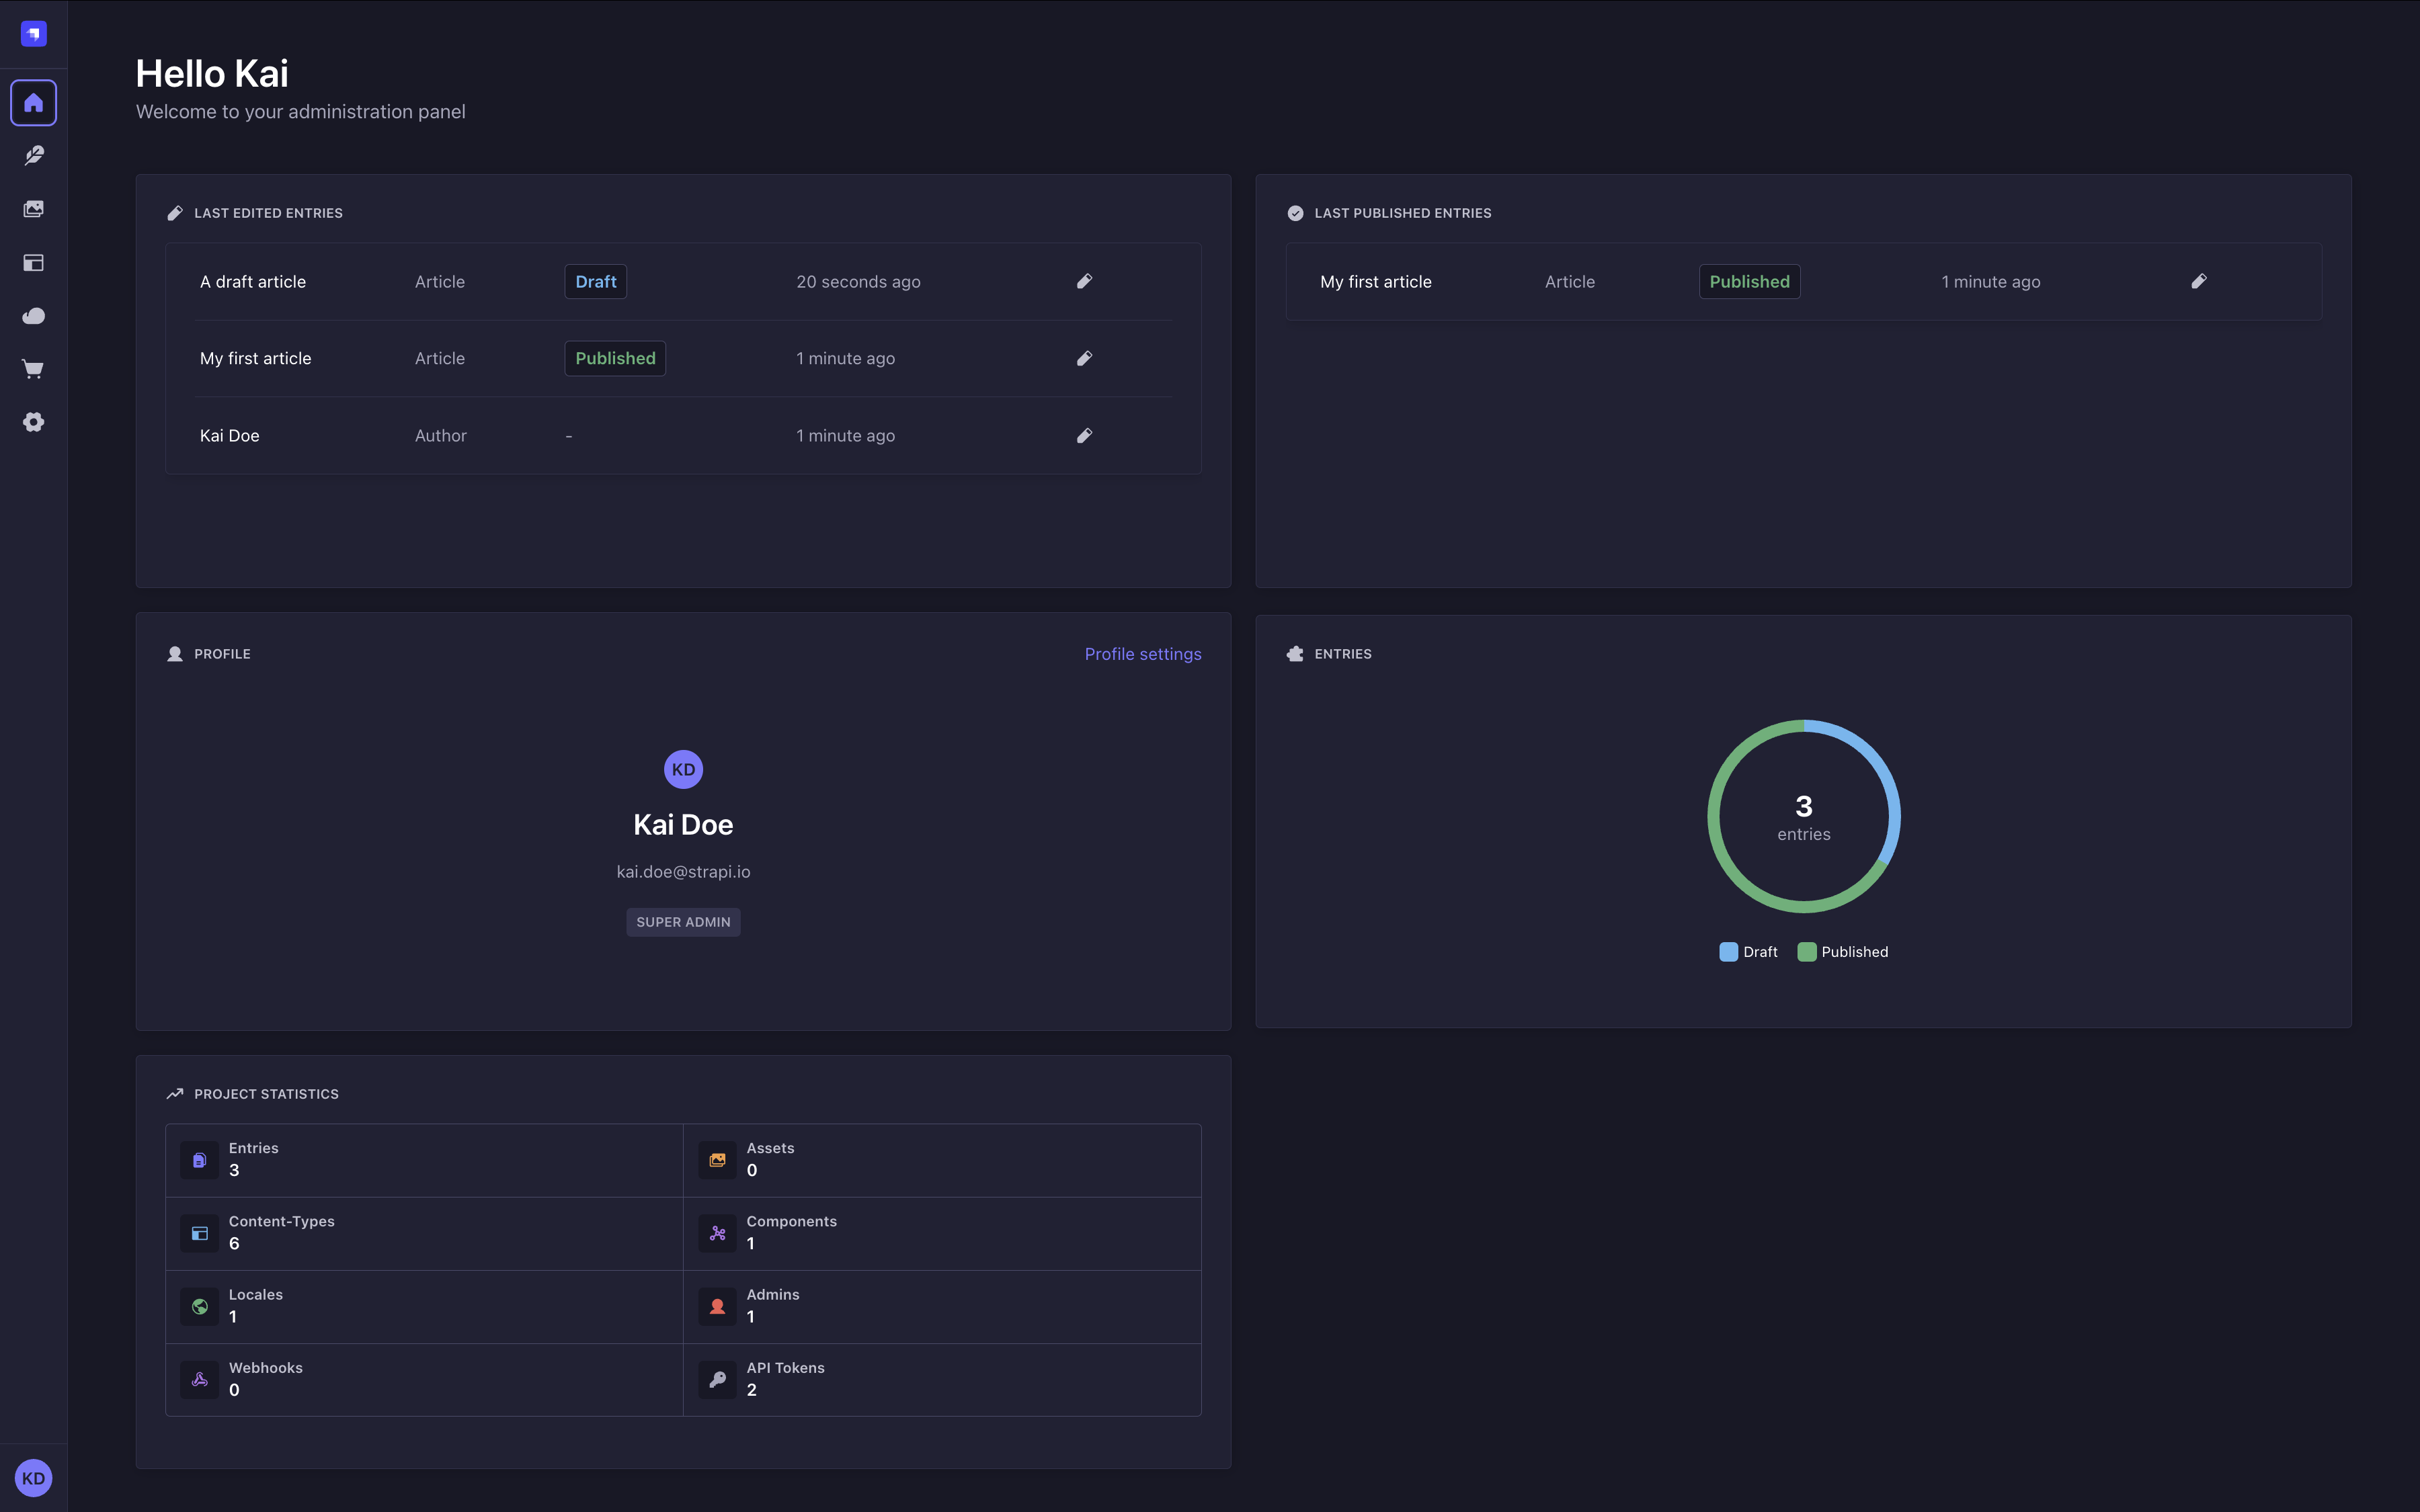Image resolution: width=2420 pixels, height=1512 pixels.
Task: Click the blue Draft legend swatch
Action: click(1728, 951)
